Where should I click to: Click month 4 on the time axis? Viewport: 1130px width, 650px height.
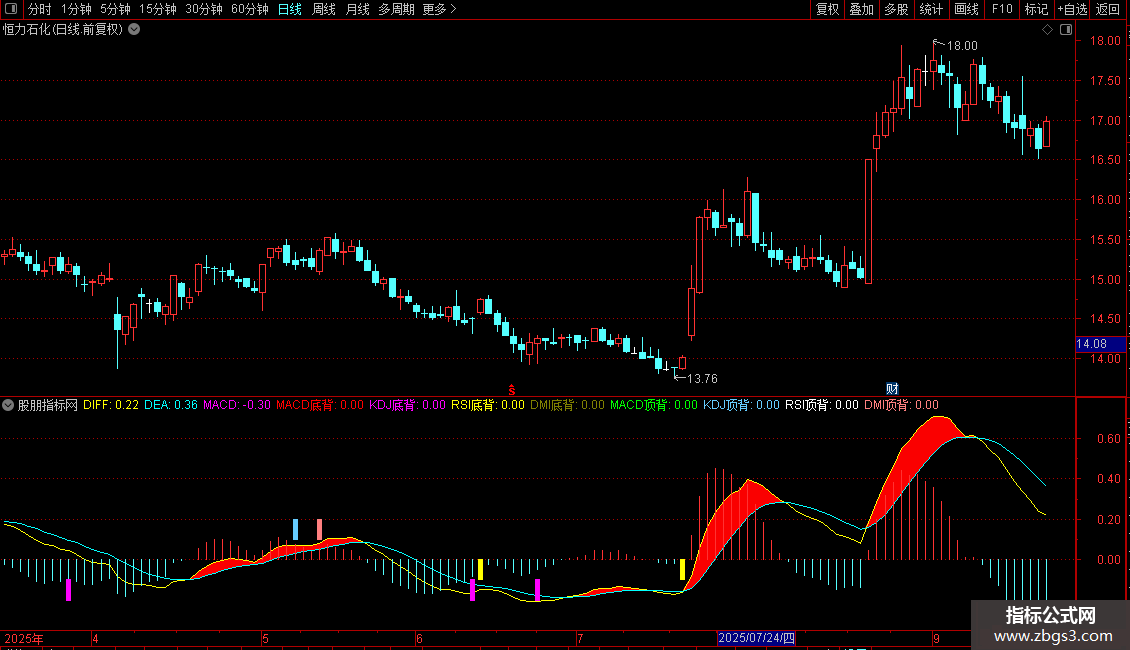click(95, 638)
